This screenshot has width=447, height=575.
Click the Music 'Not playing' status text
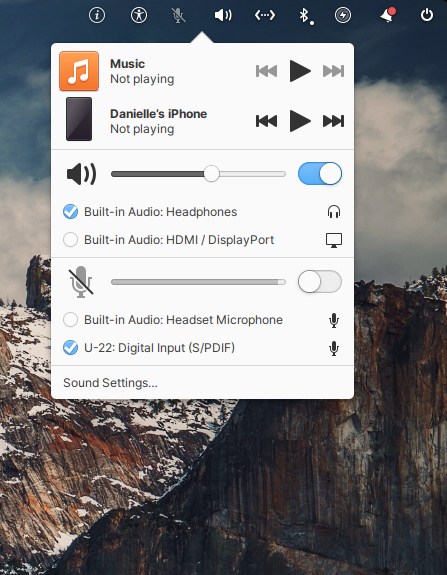click(x=142, y=79)
